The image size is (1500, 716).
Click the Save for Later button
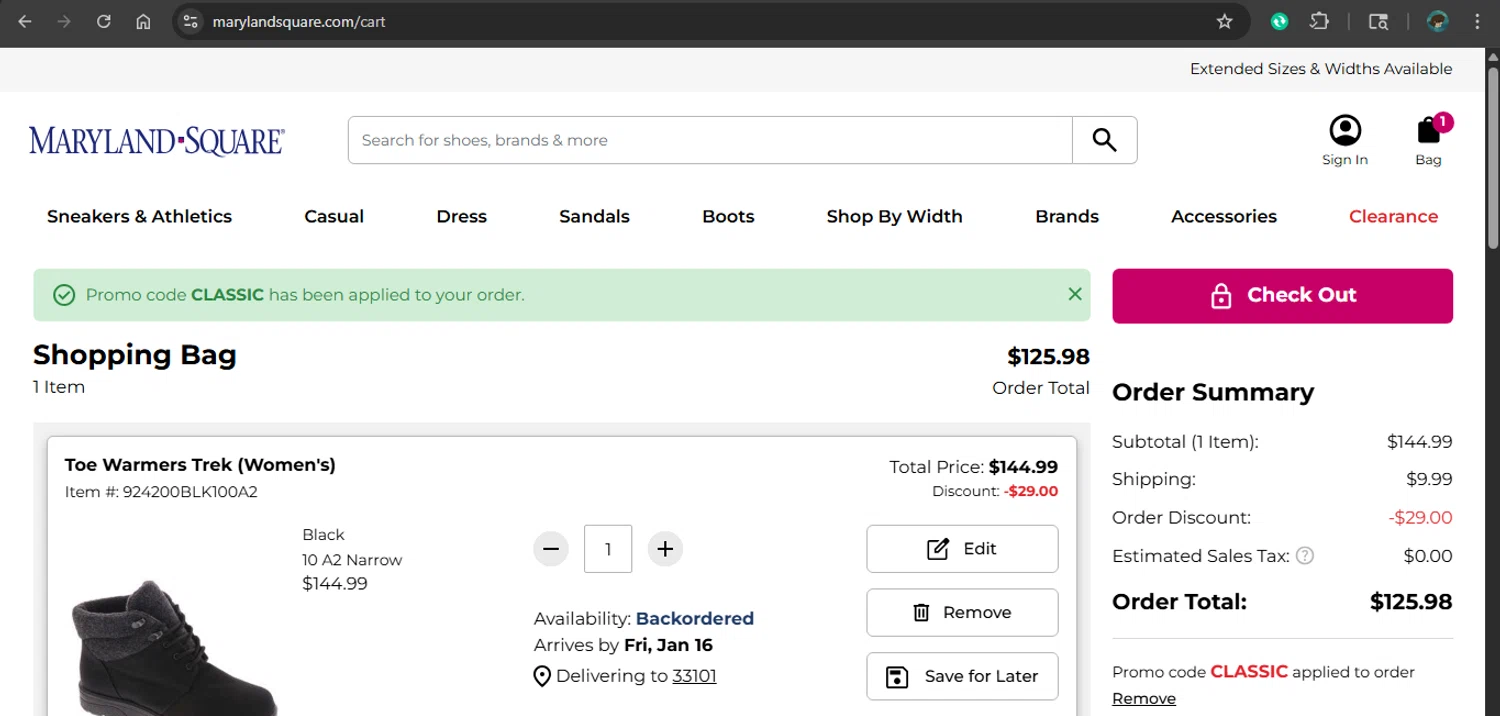point(962,677)
